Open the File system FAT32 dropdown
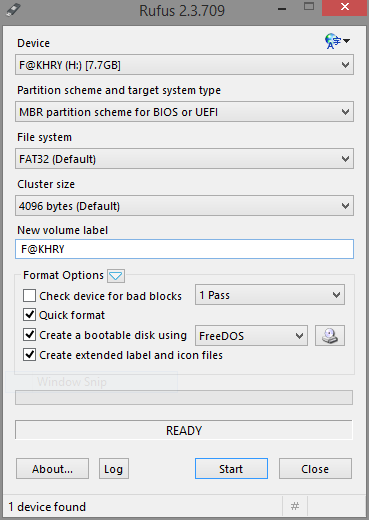 coord(184,159)
